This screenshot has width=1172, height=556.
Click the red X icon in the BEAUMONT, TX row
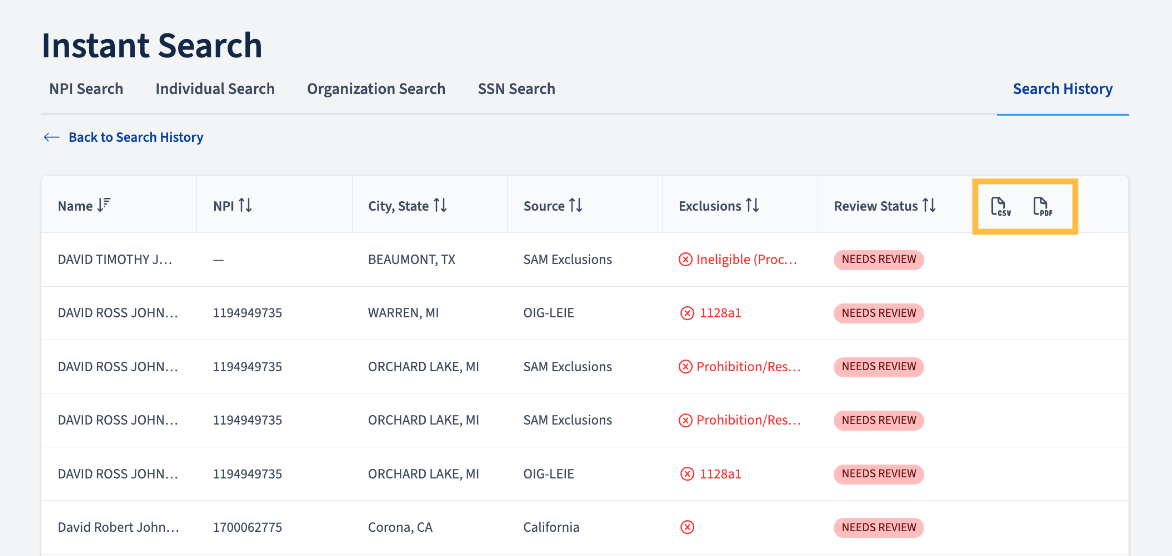(x=685, y=259)
